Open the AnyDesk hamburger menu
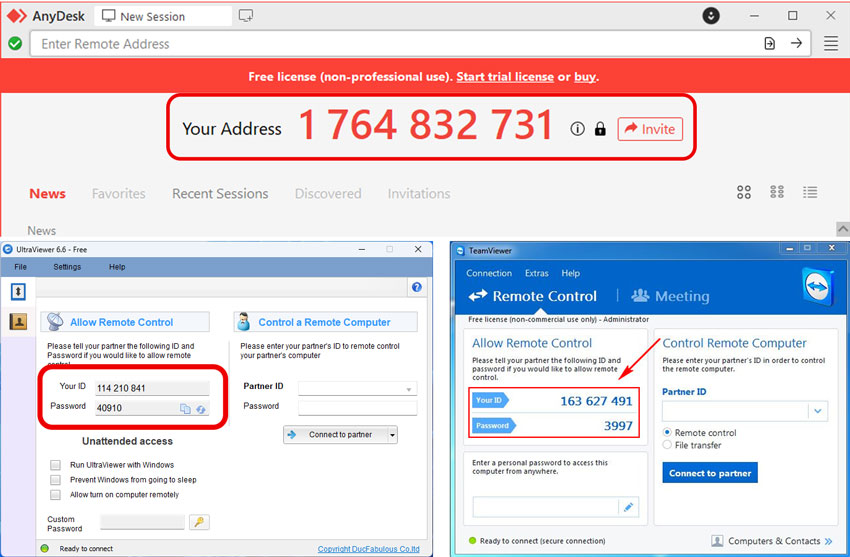 (x=830, y=44)
